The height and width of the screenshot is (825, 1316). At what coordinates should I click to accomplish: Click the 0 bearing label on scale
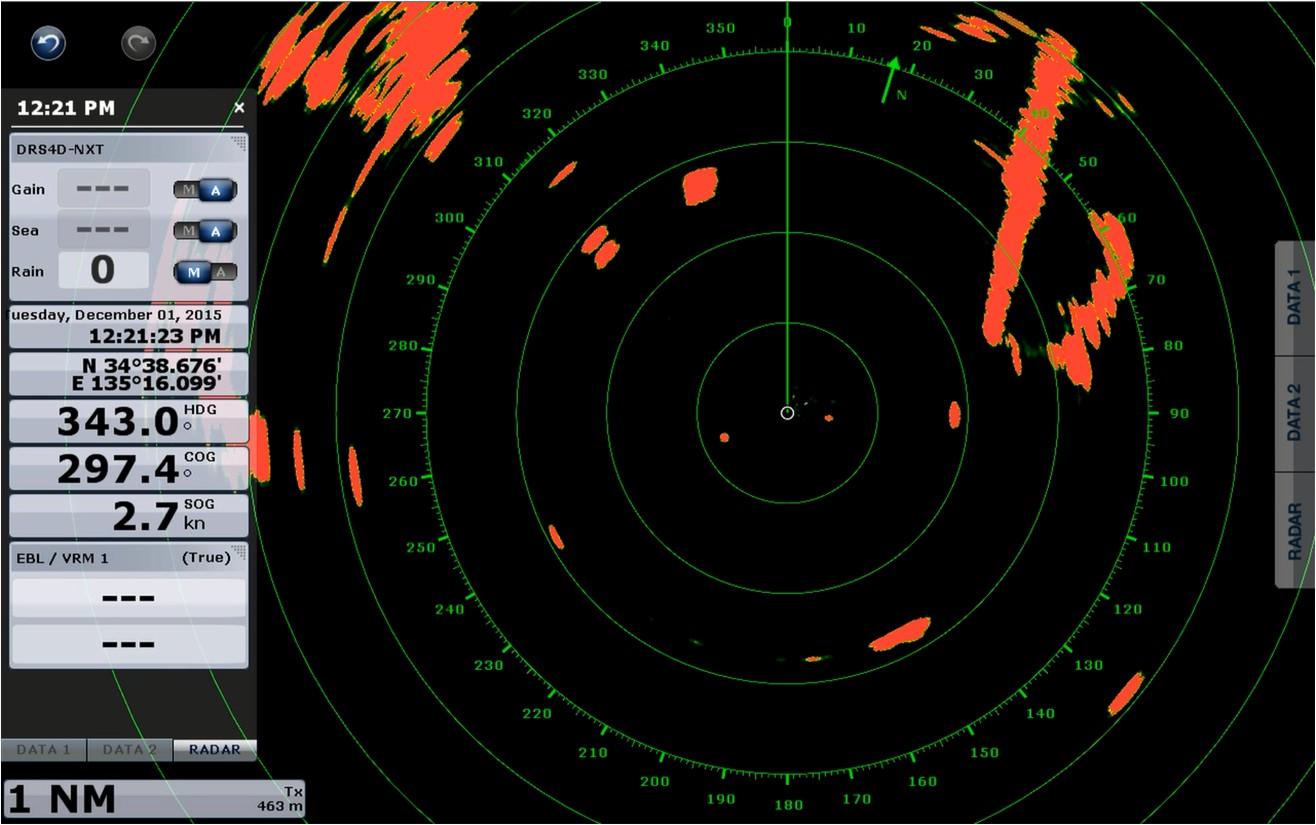(787, 22)
